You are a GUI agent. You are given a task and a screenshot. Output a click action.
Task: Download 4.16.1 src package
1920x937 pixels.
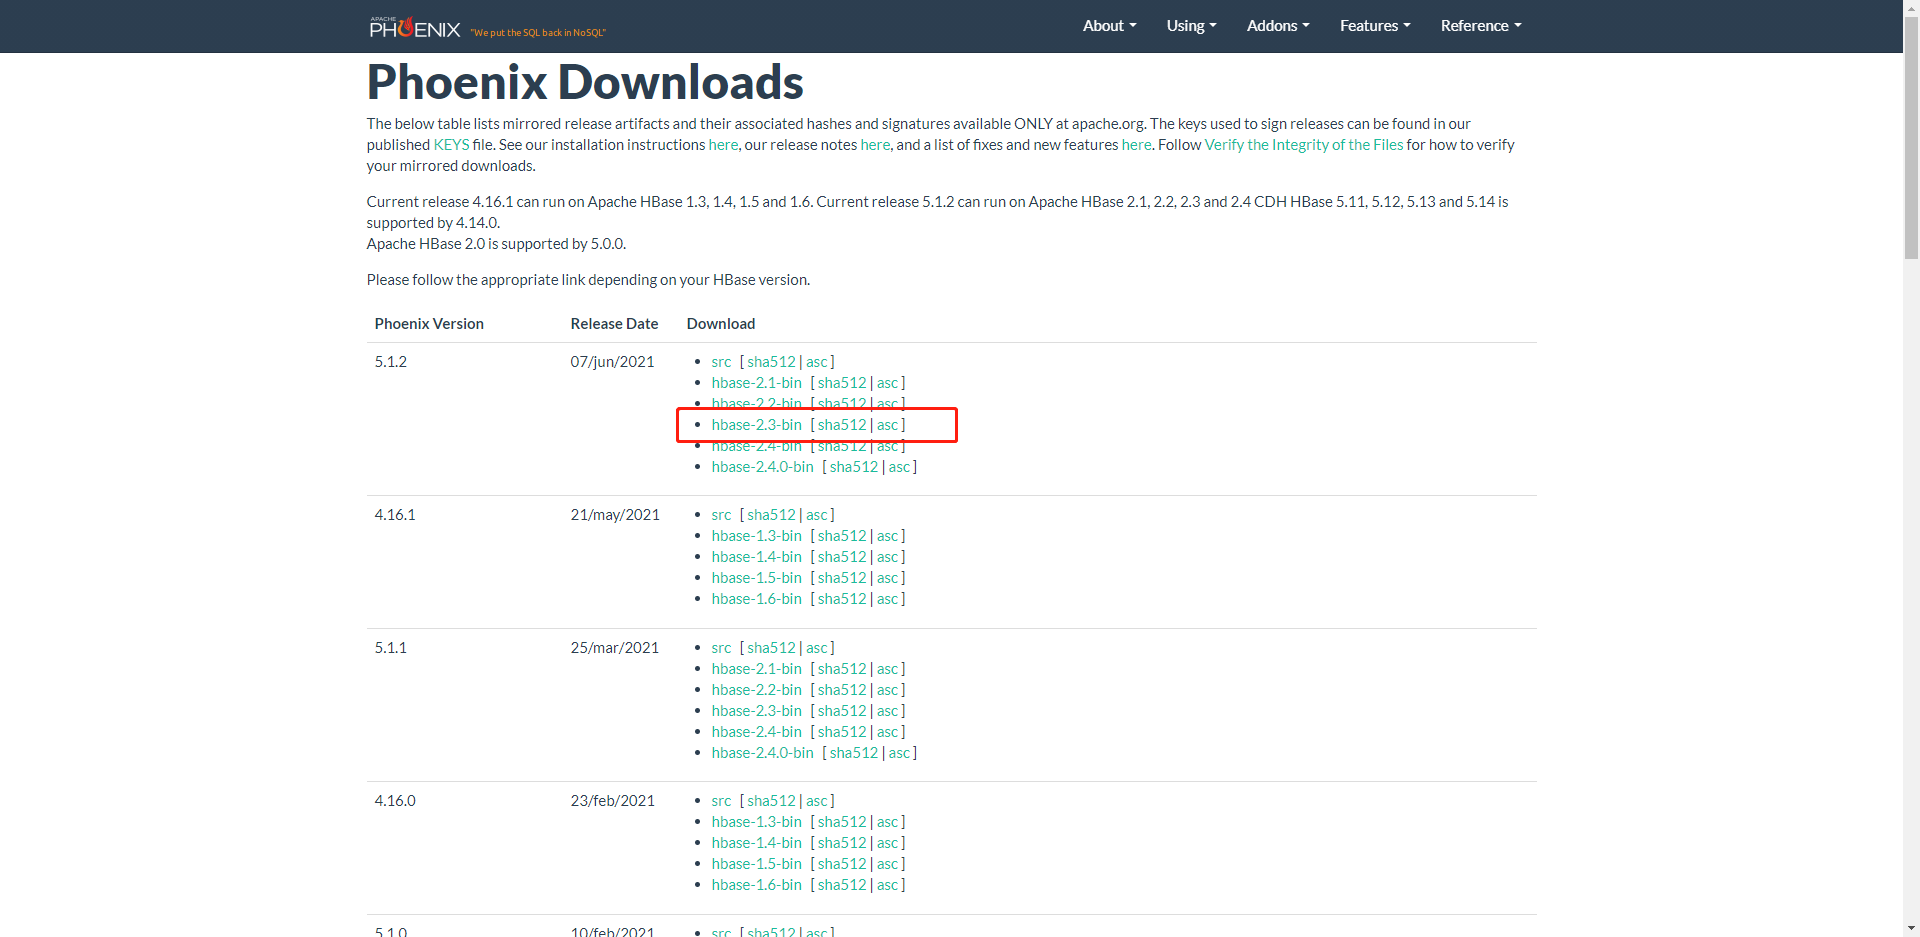(721, 515)
